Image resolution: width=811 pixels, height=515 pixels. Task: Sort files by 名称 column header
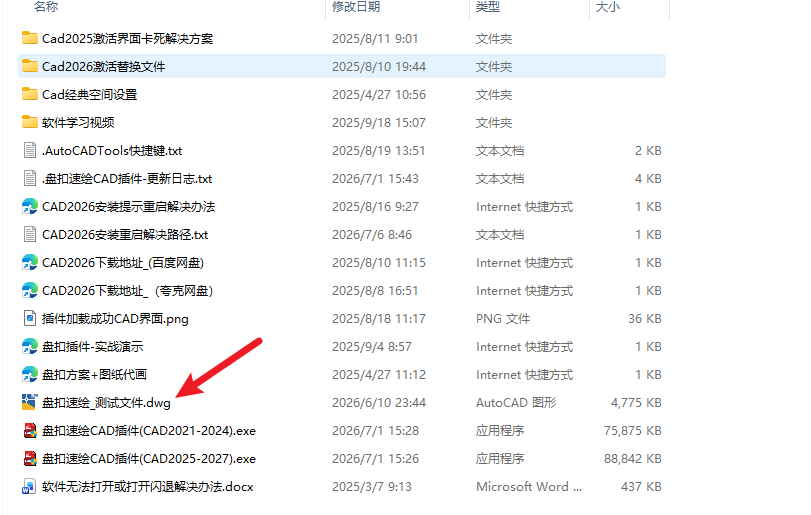click(x=46, y=7)
